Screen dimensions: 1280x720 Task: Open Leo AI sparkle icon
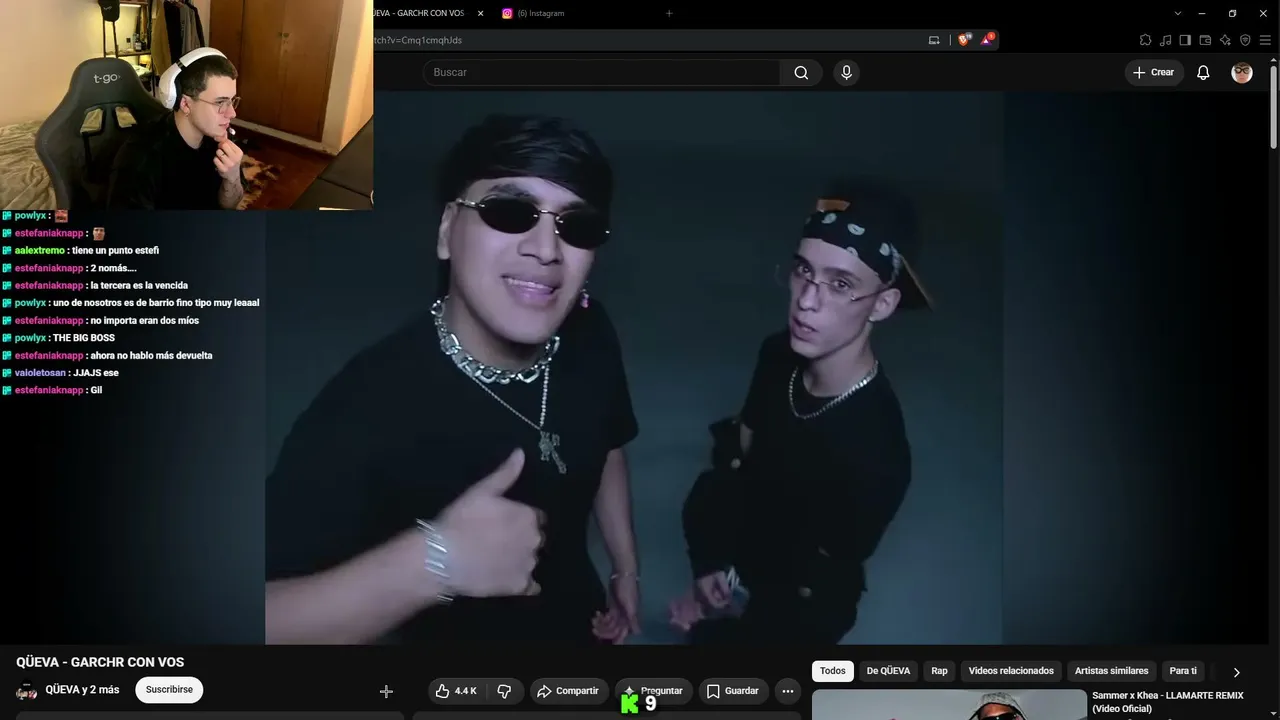point(1225,40)
